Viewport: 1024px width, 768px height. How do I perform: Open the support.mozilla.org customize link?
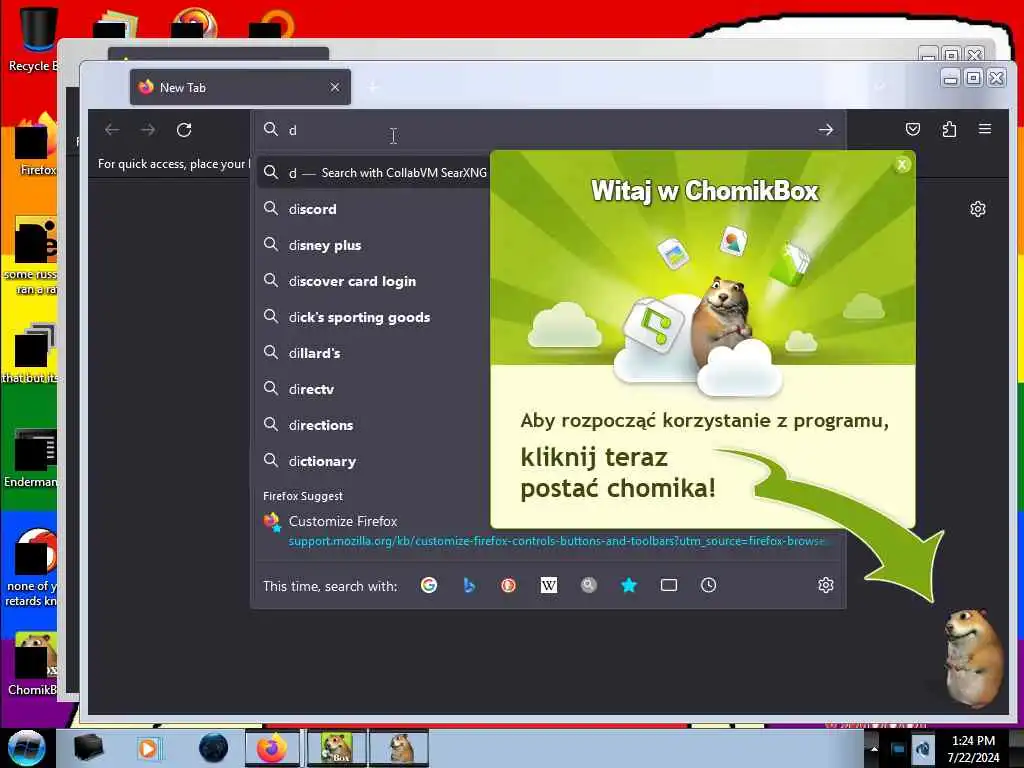coord(557,541)
